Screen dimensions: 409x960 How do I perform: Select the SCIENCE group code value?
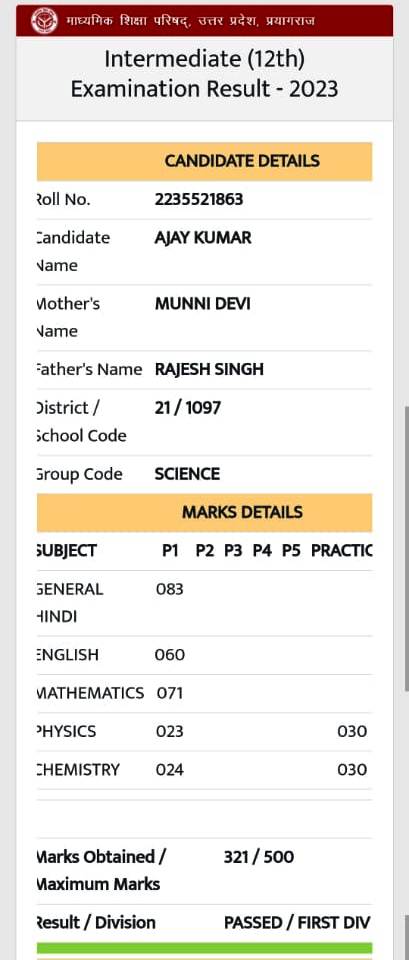pos(187,474)
